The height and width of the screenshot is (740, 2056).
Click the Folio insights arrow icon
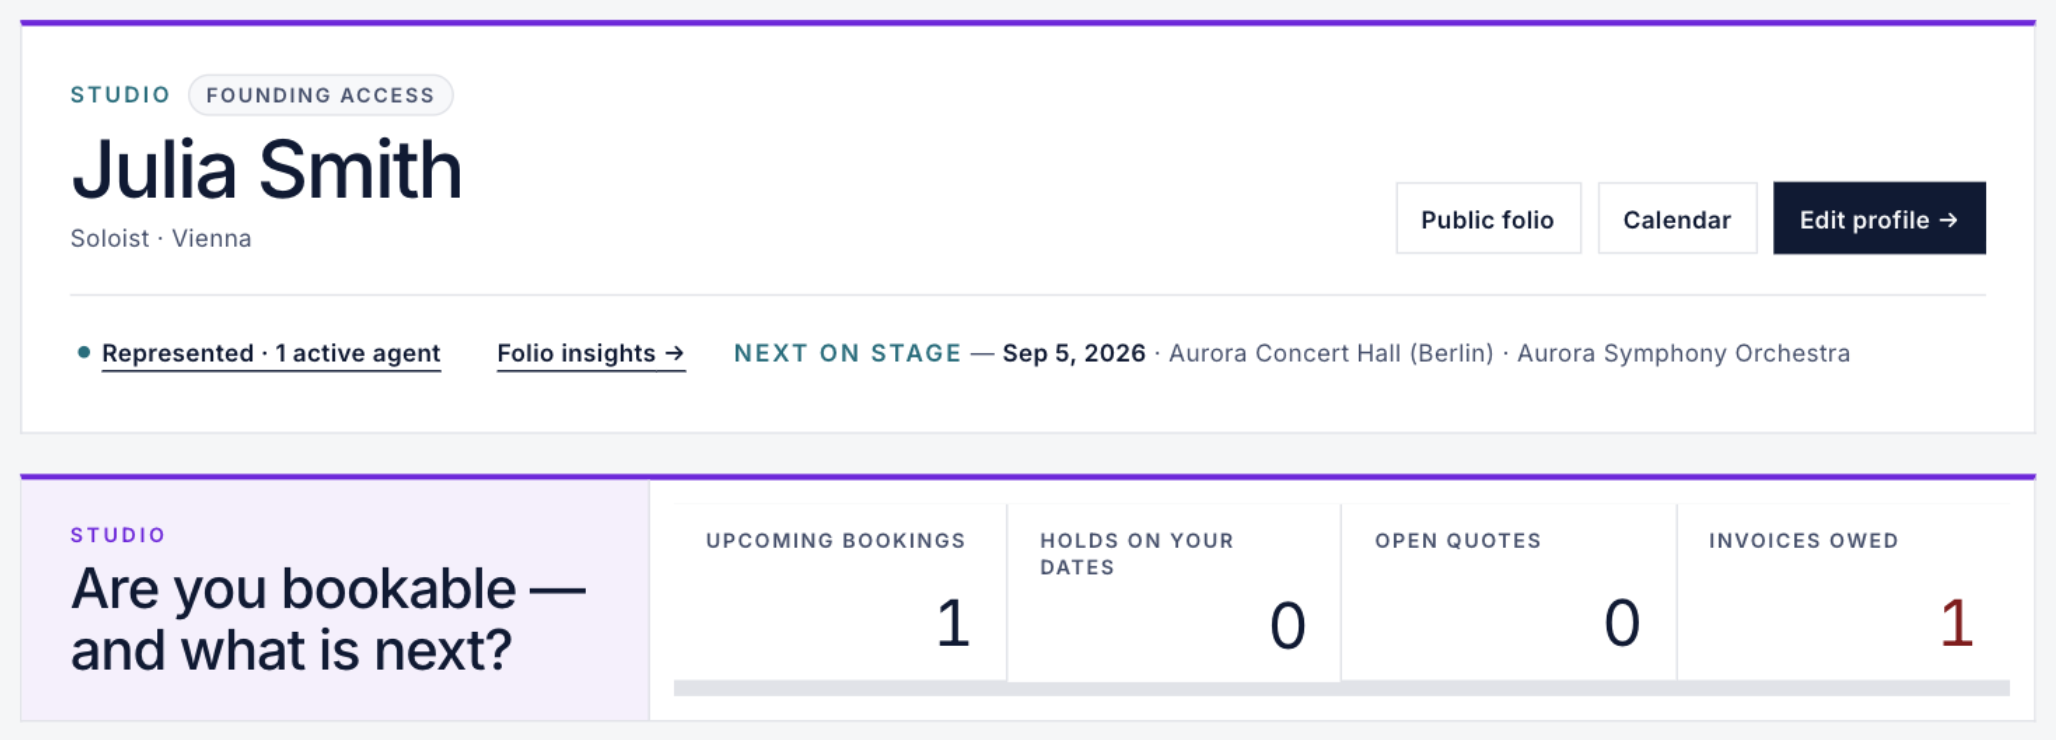[674, 353]
